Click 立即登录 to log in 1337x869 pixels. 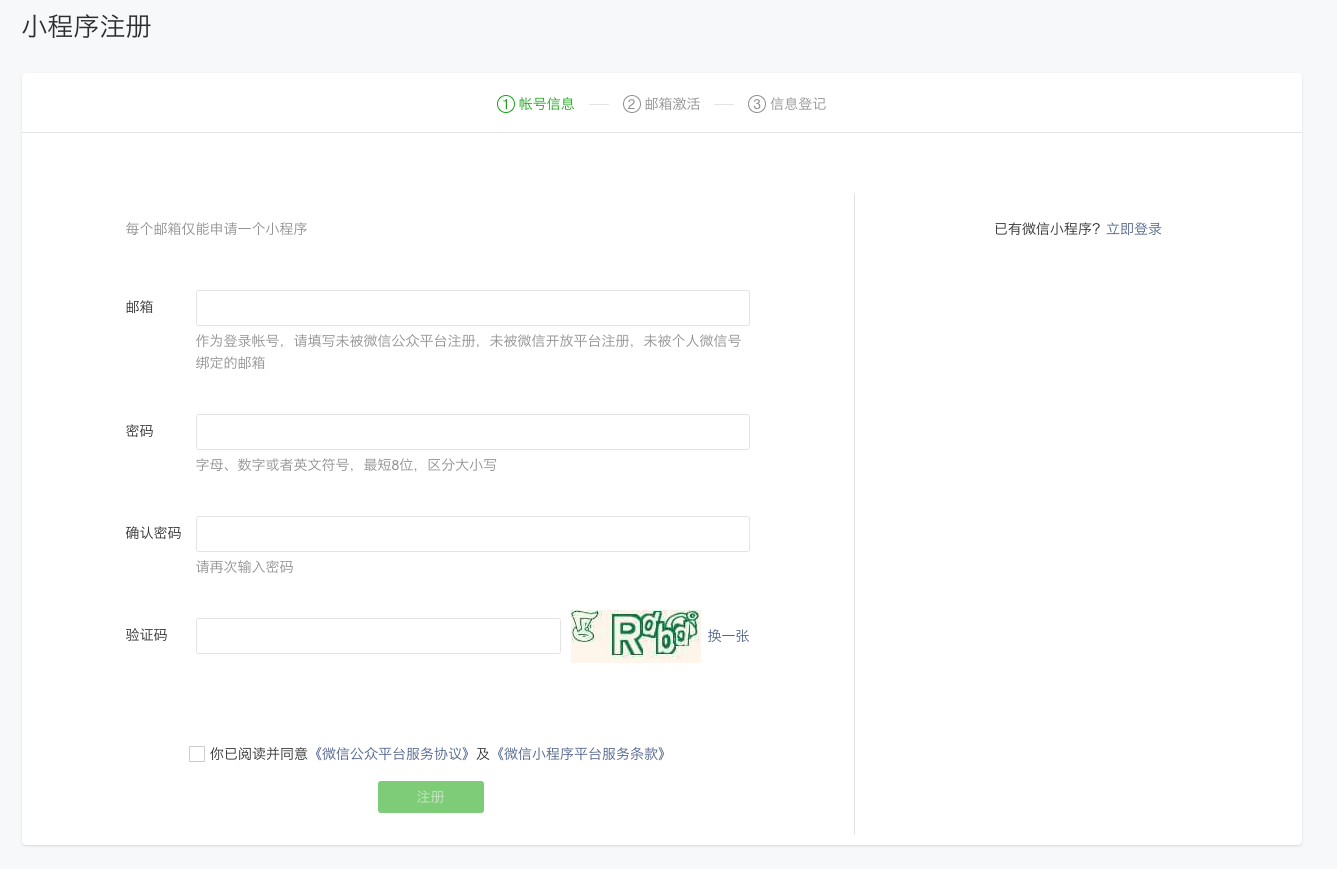[x=1134, y=228]
